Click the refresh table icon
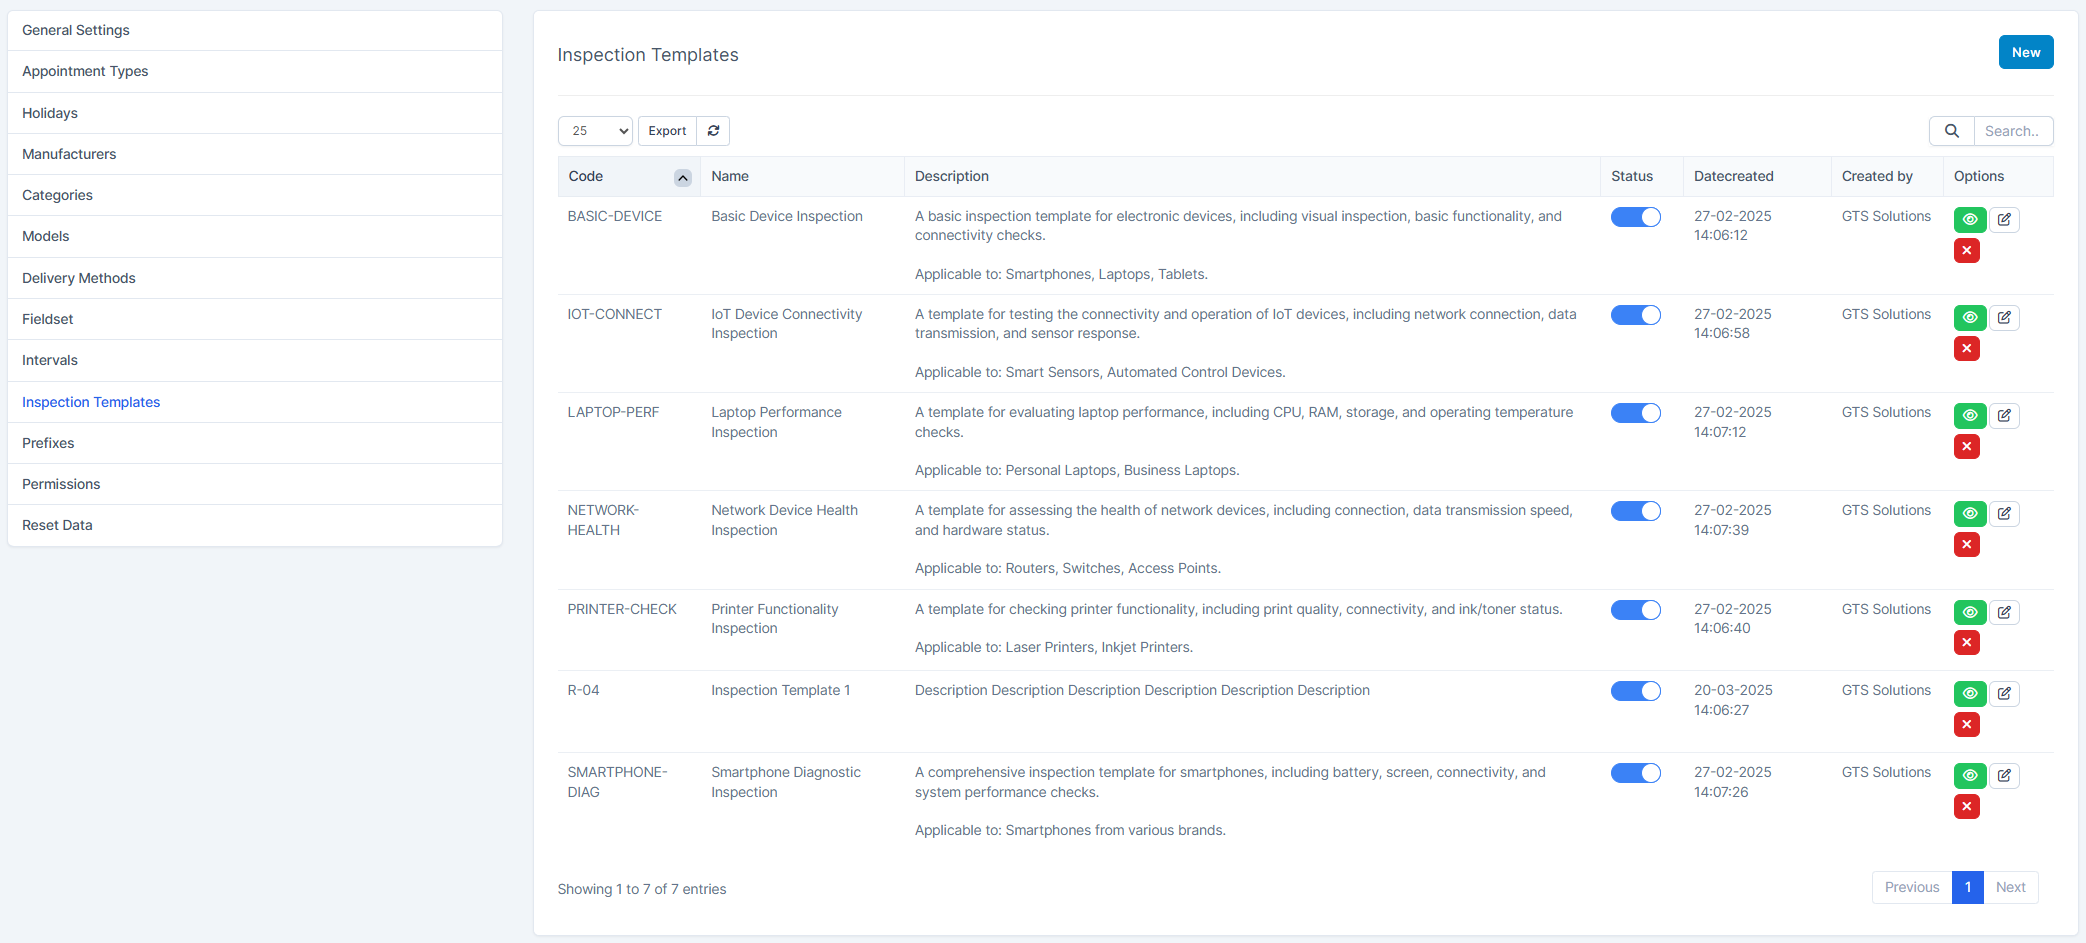This screenshot has width=2086, height=943. [713, 131]
